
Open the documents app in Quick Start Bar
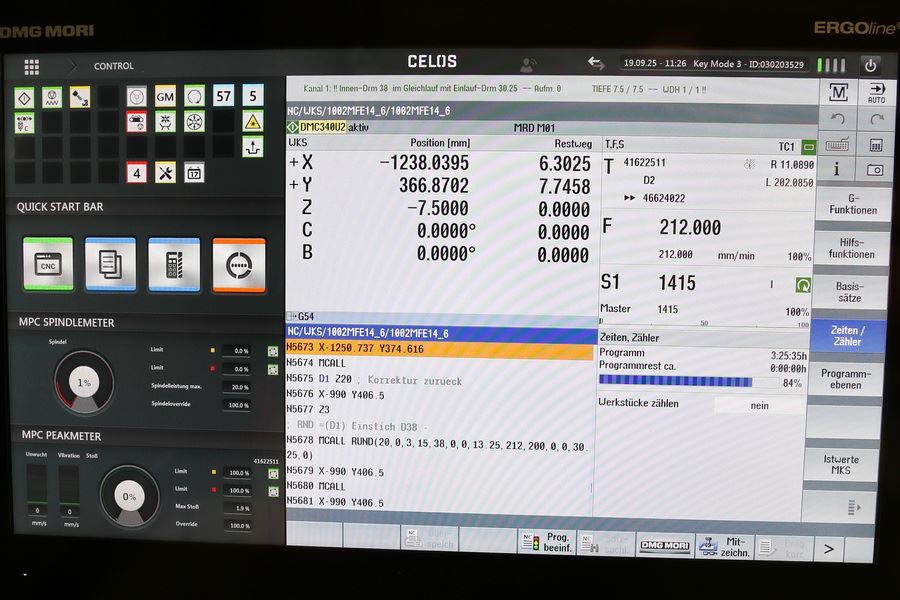pos(110,264)
